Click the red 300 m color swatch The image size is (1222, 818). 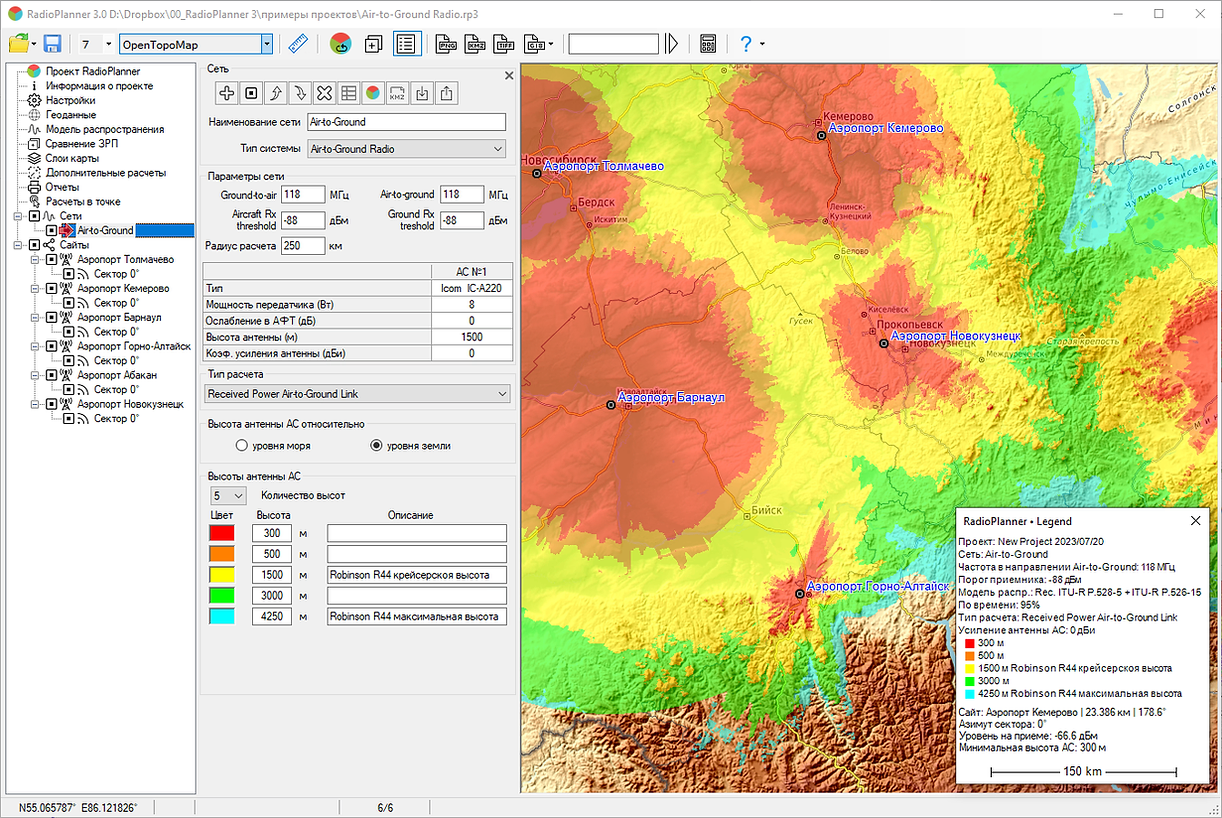pyautogui.click(x=222, y=533)
